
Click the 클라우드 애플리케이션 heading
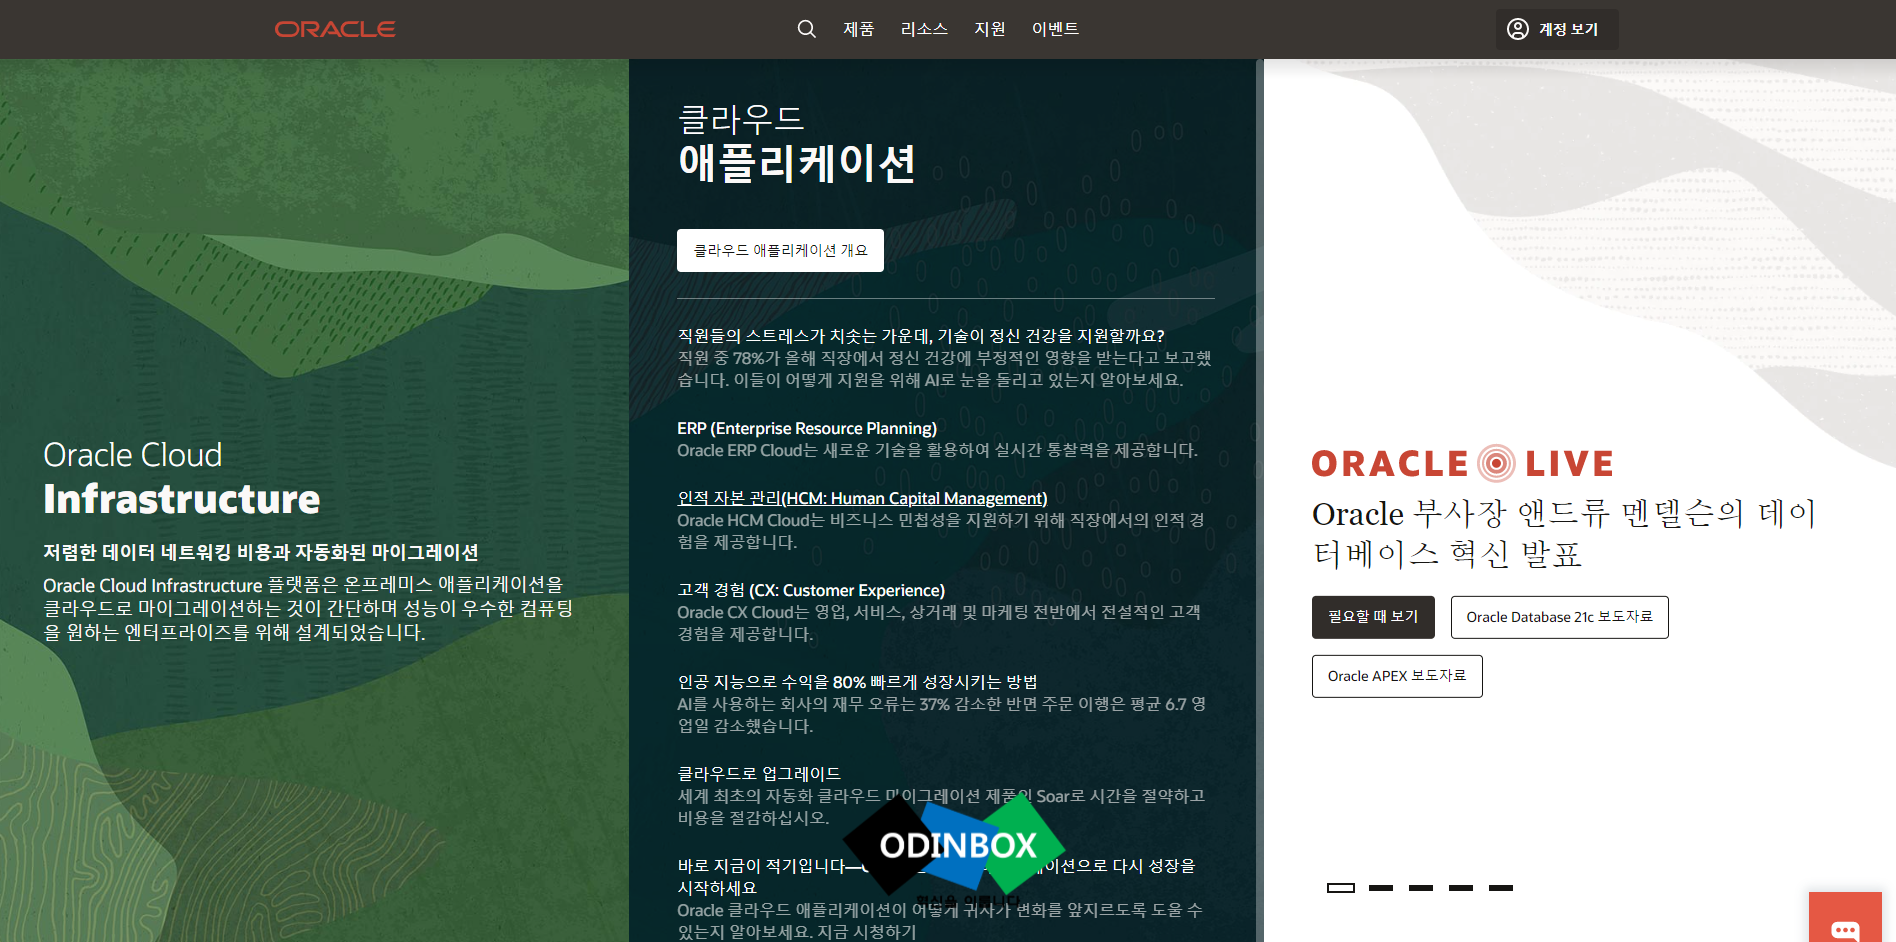click(796, 143)
